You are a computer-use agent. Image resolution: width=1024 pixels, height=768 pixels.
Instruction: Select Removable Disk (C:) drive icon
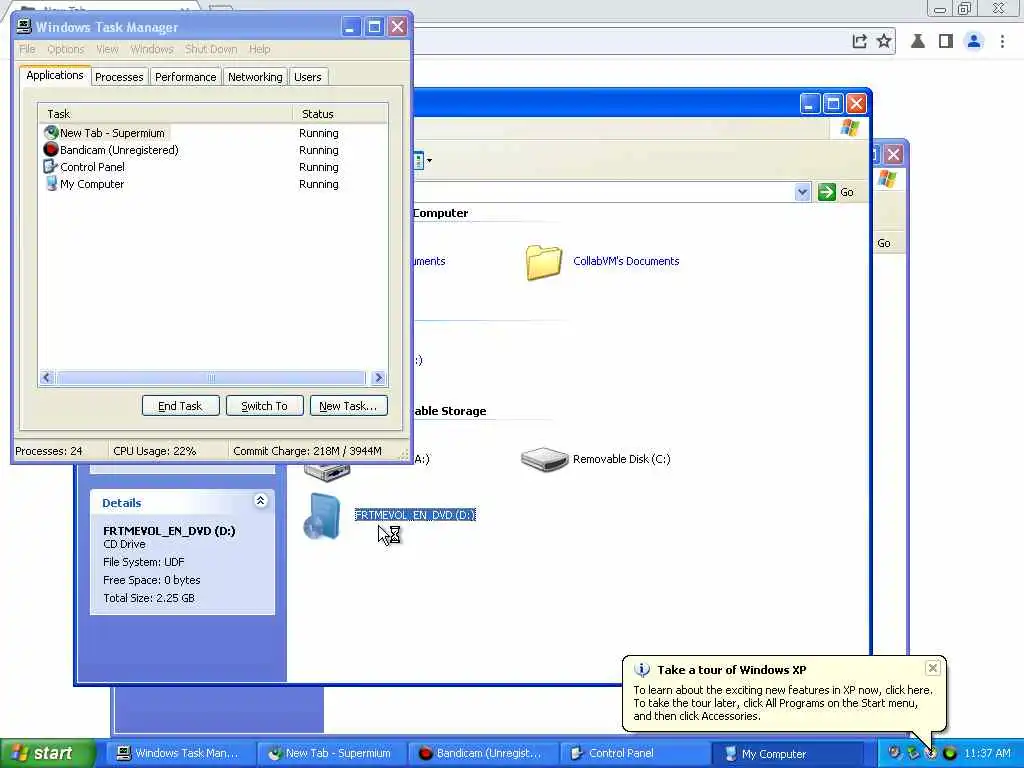click(544, 459)
